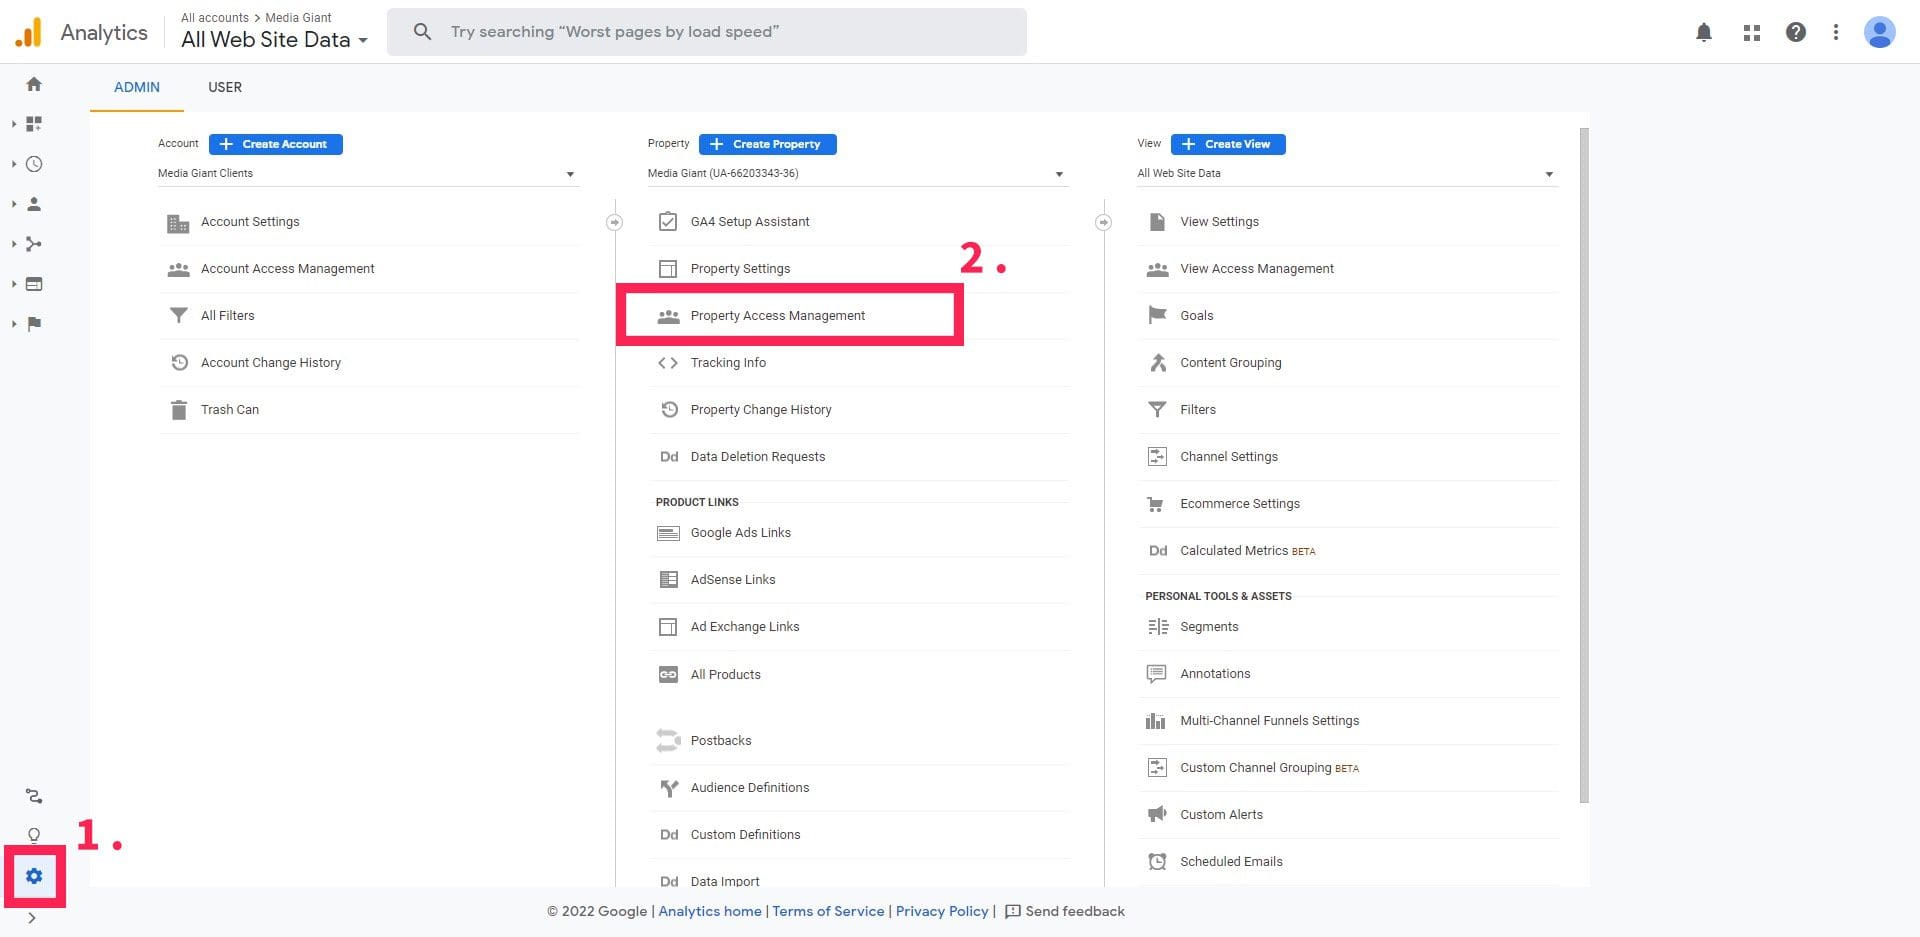Open Google apps grid icon
1920x937 pixels.
[1752, 32]
